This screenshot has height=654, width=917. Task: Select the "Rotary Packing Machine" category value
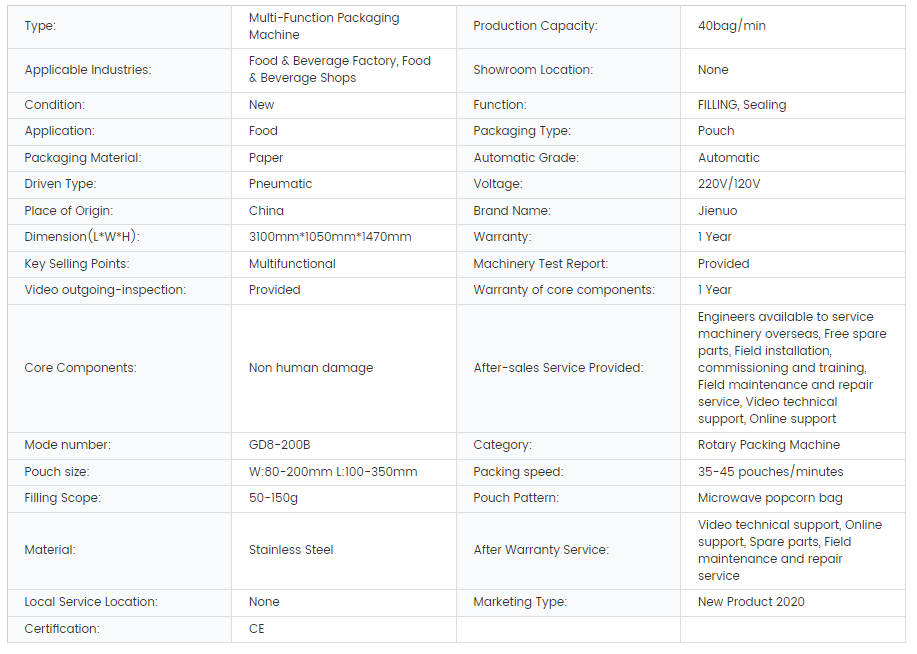(x=768, y=445)
